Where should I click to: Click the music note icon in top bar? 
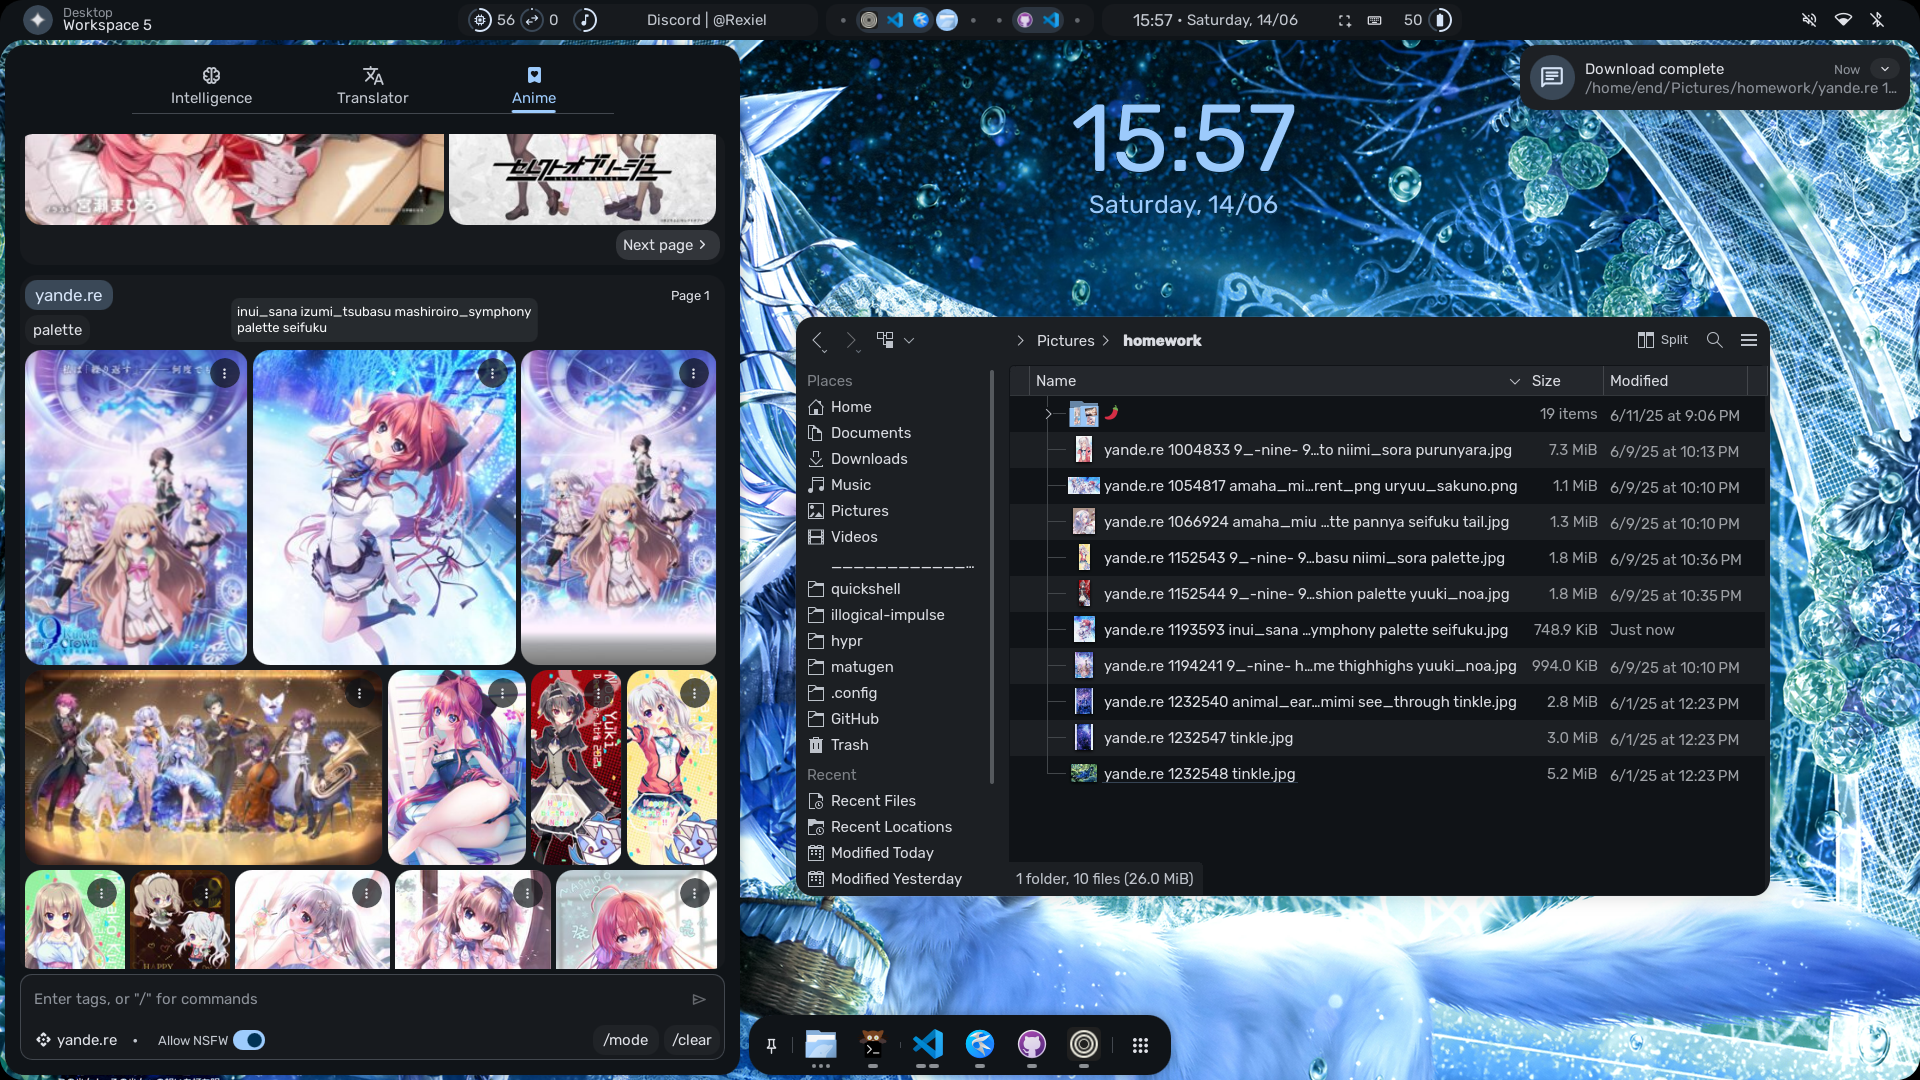pyautogui.click(x=586, y=20)
